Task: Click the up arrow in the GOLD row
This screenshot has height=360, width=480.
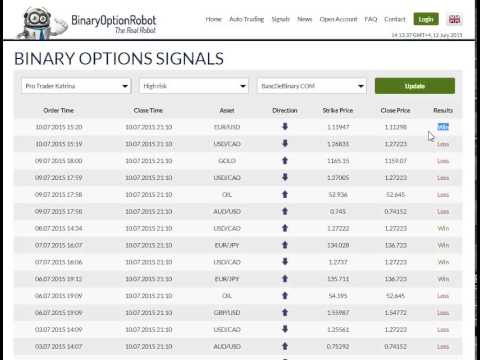Action: click(285, 160)
